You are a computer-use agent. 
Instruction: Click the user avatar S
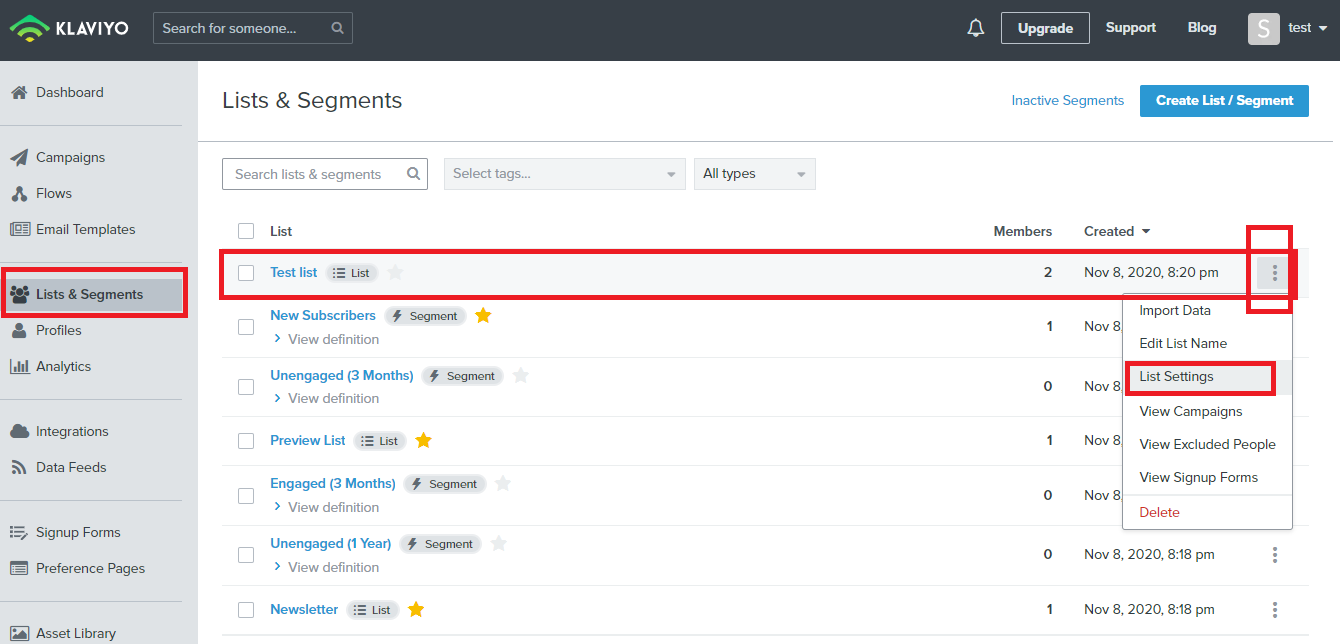1264,28
